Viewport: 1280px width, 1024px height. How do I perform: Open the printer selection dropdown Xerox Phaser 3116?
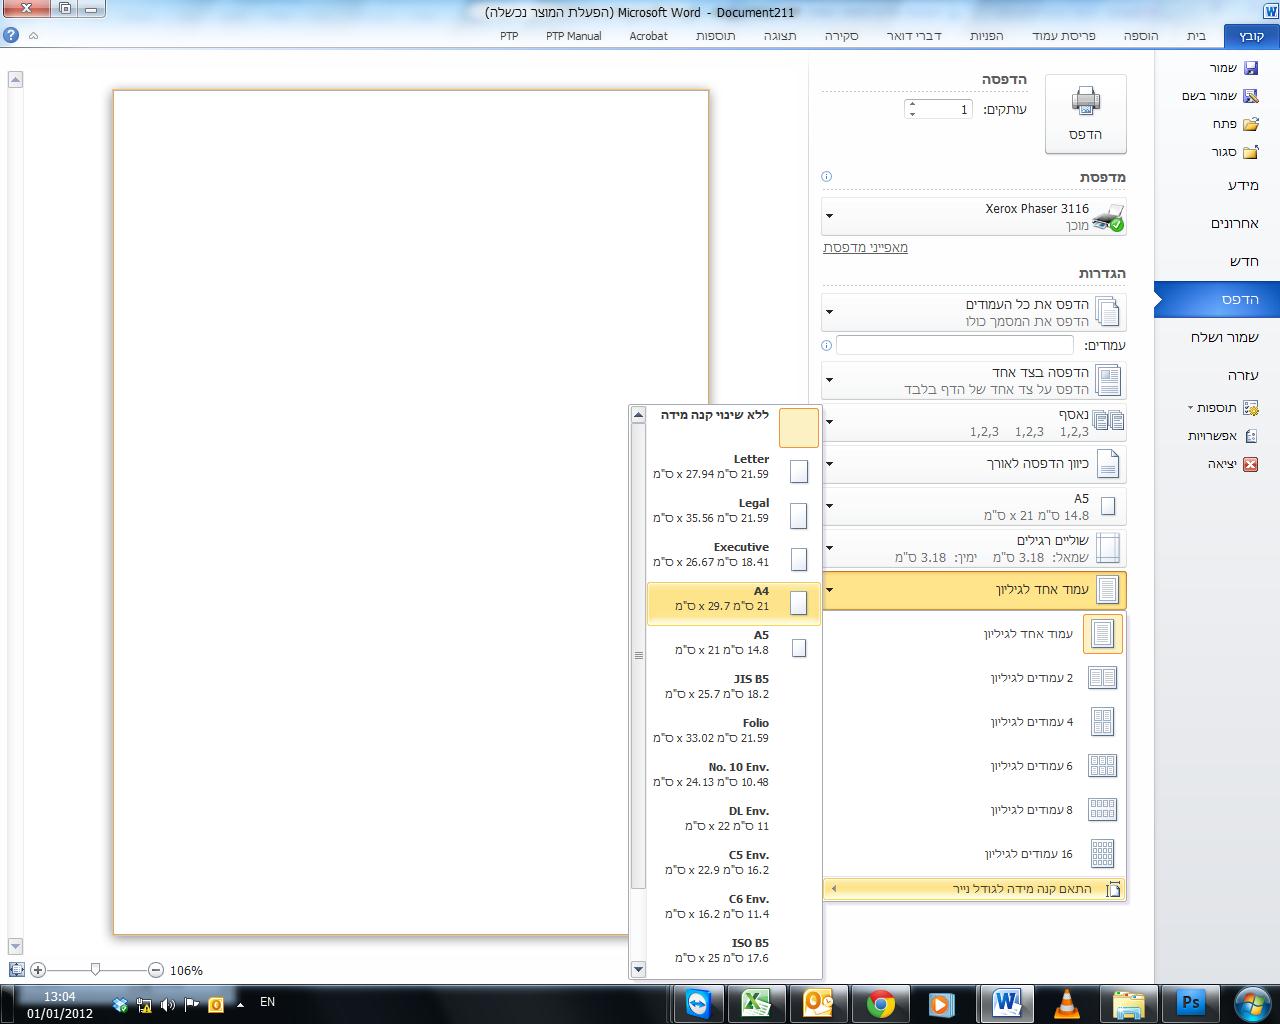974,216
